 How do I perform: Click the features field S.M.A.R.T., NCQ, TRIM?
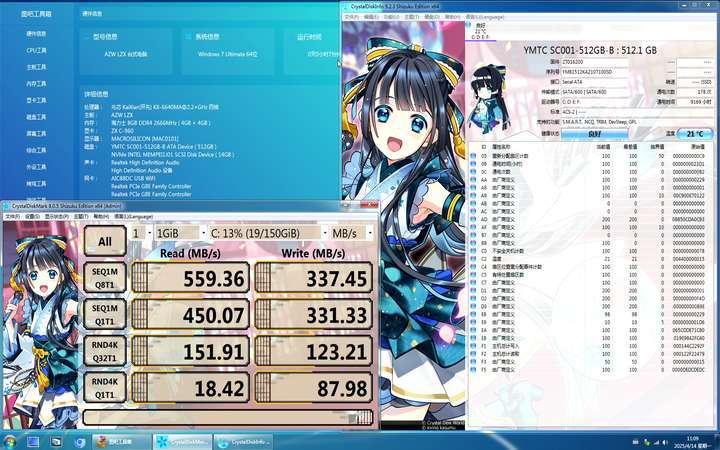click(637, 122)
